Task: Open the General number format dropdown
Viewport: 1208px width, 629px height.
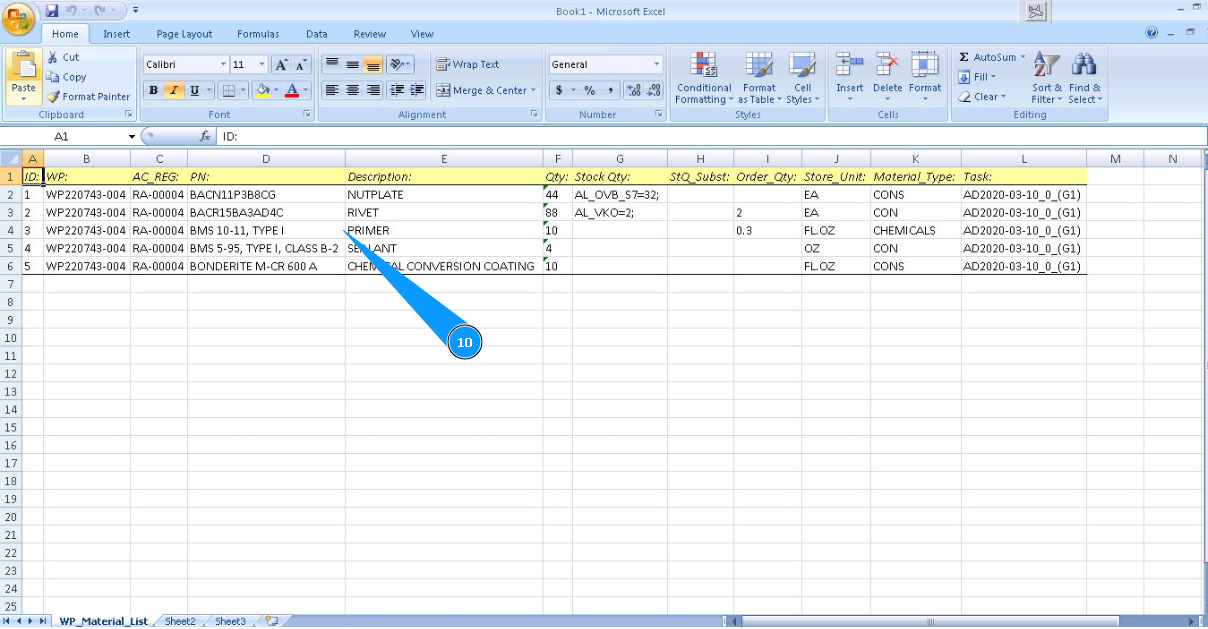Action: click(x=657, y=64)
